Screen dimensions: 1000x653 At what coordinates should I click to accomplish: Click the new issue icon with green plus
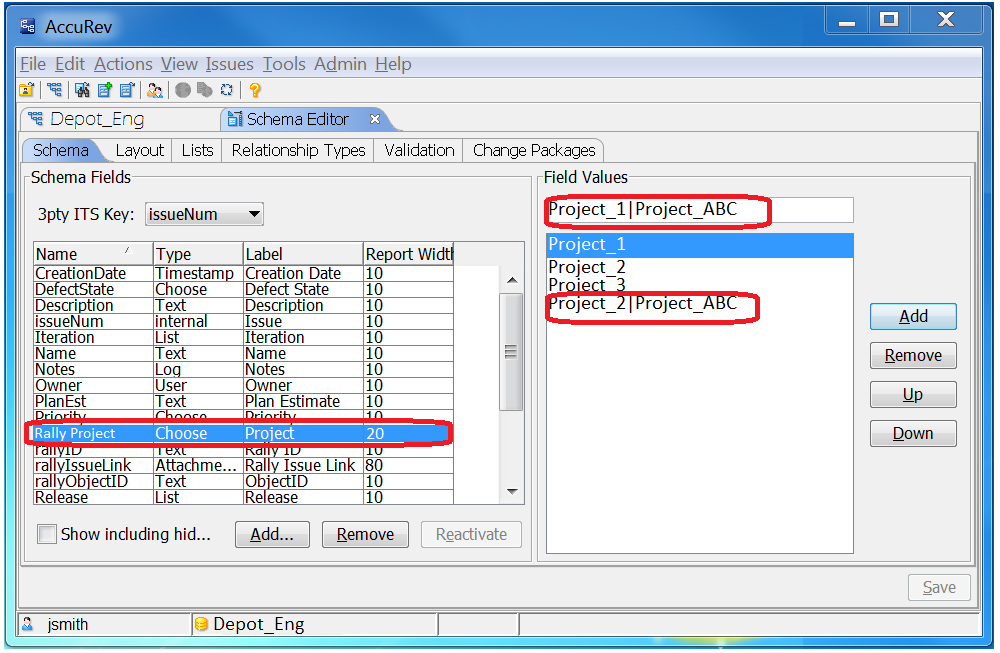104,90
